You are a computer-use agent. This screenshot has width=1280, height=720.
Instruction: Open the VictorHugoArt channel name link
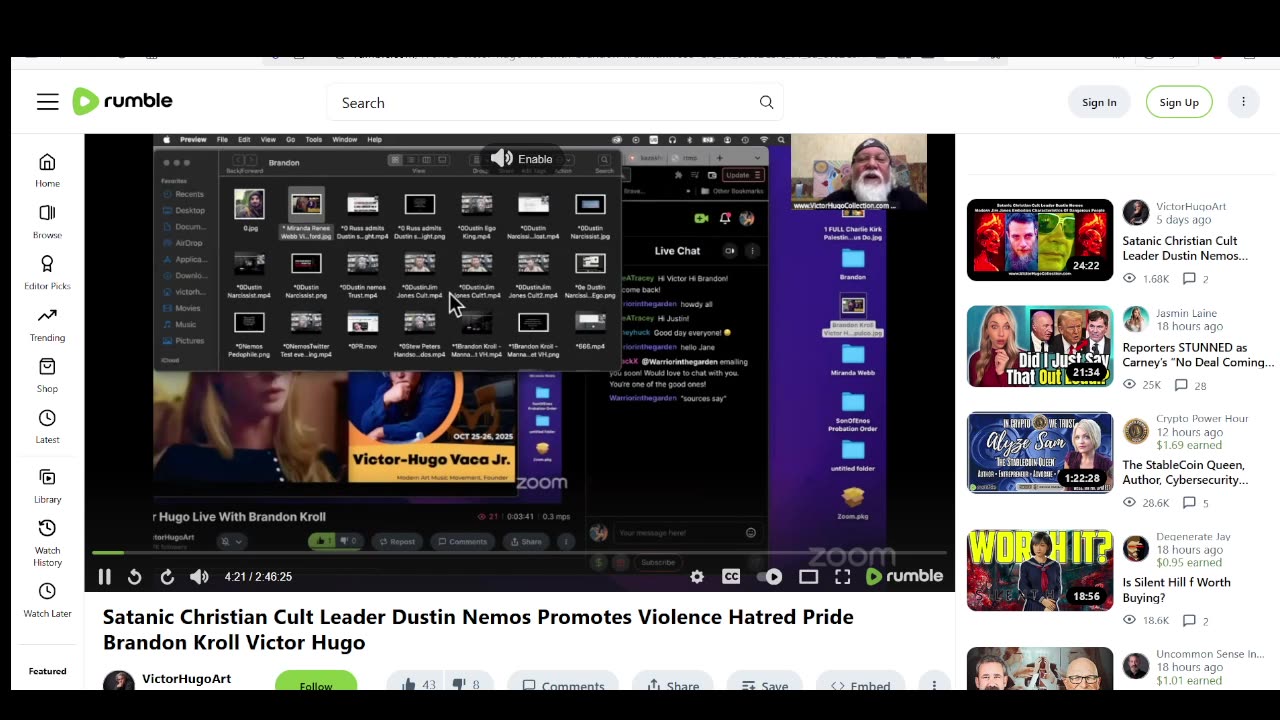(187, 678)
